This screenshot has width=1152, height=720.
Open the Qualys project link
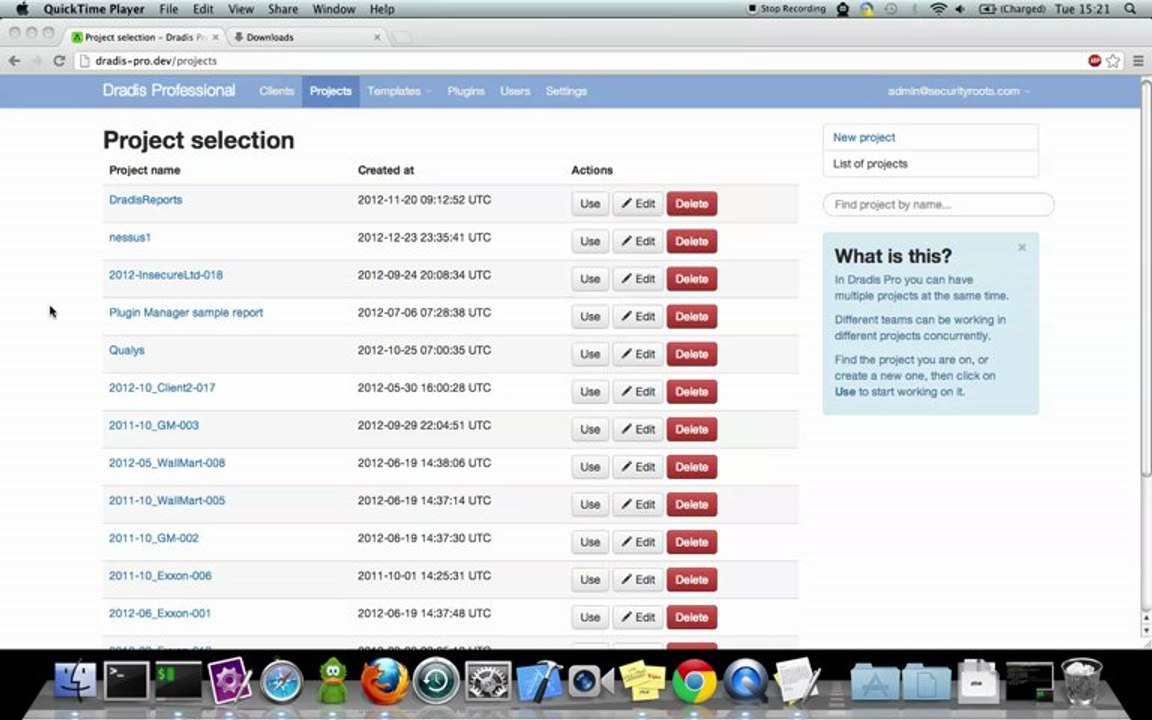[x=126, y=350]
